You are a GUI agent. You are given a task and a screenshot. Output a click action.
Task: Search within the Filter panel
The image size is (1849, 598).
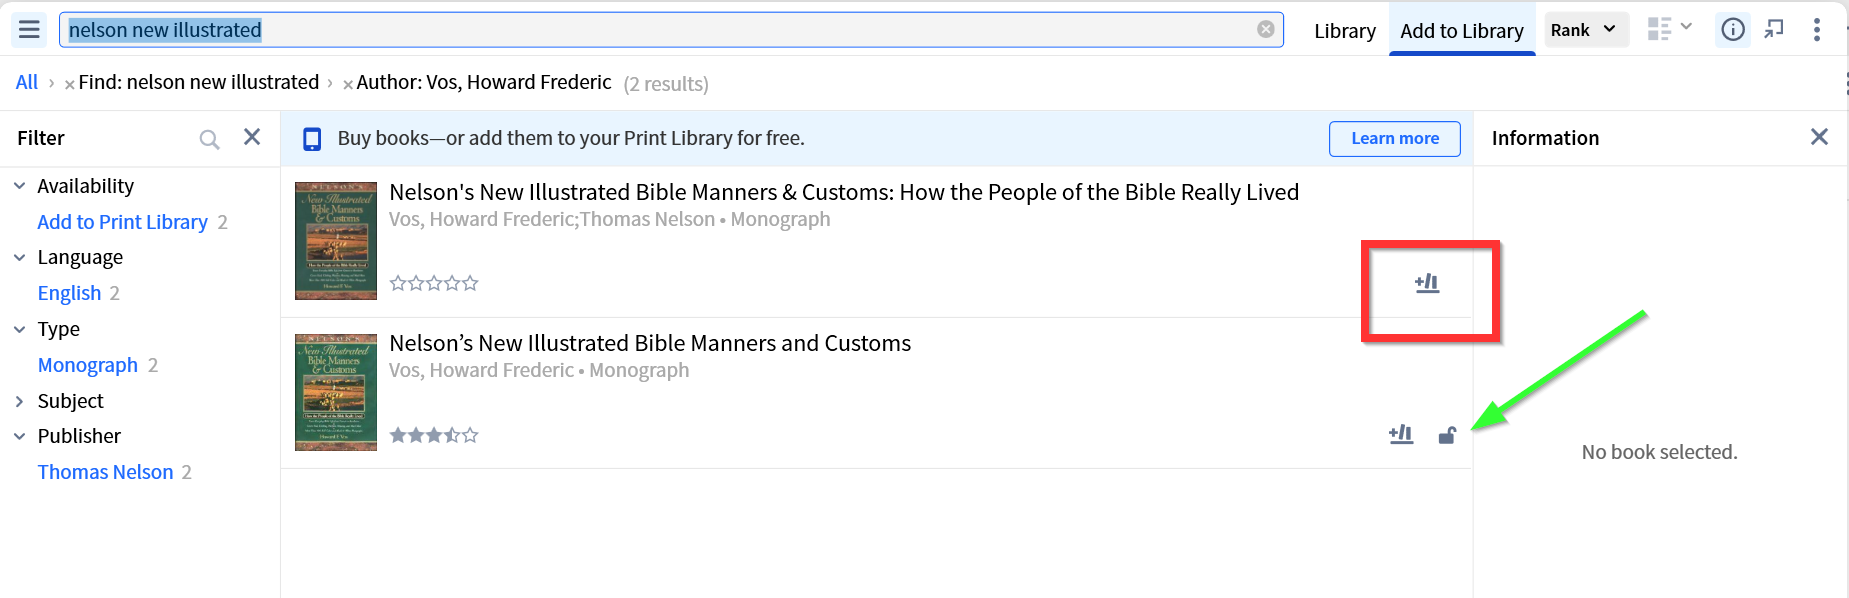pos(209,139)
